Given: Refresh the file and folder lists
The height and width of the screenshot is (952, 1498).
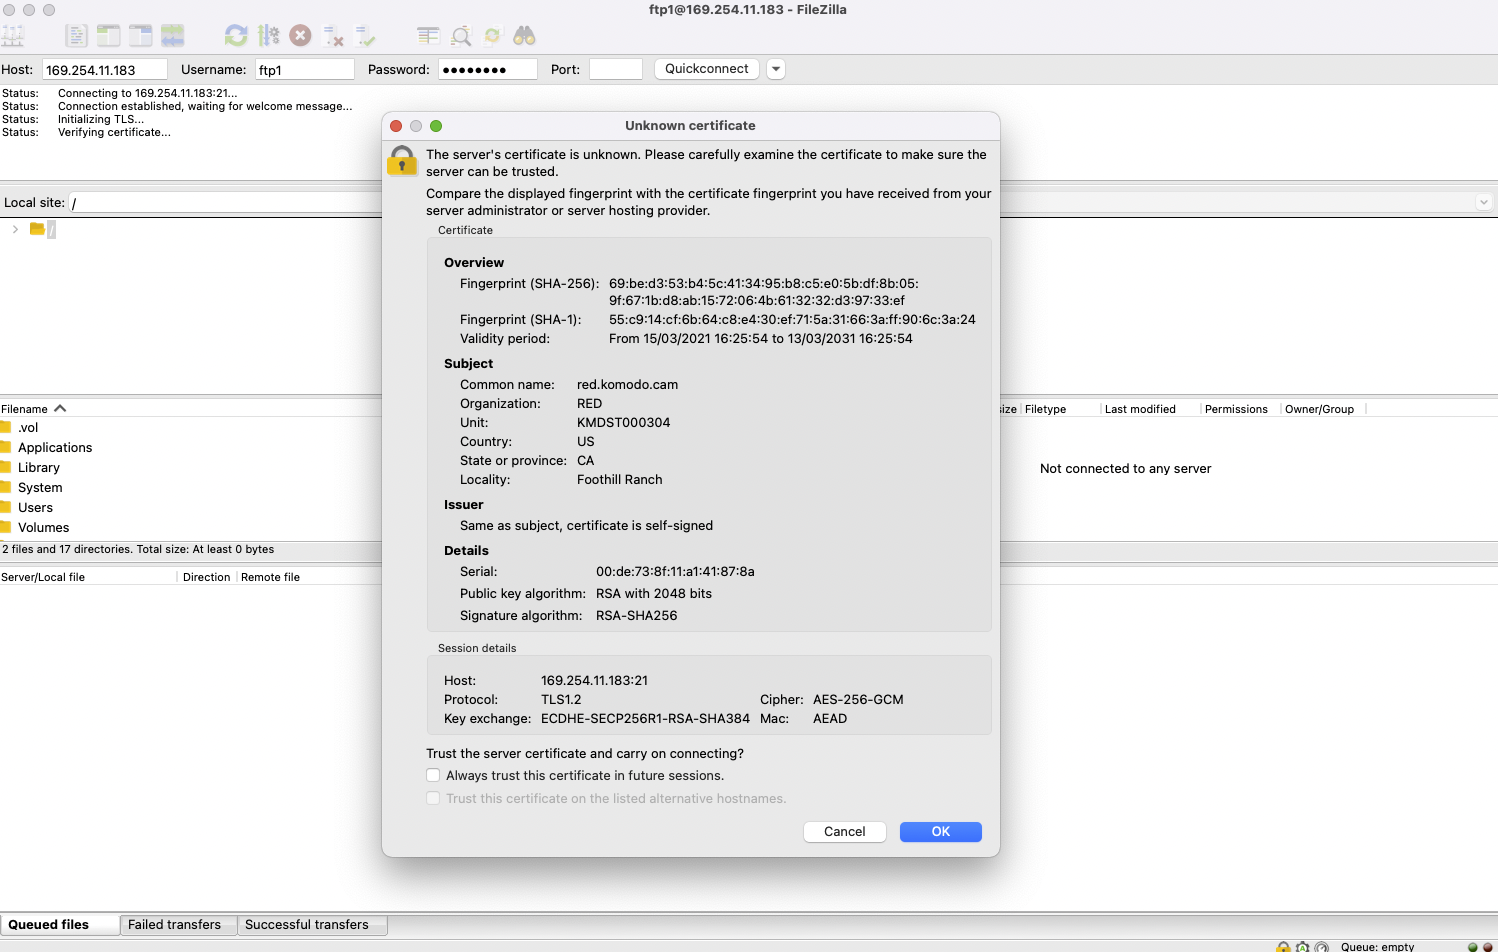Looking at the screenshot, I should click(x=236, y=36).
